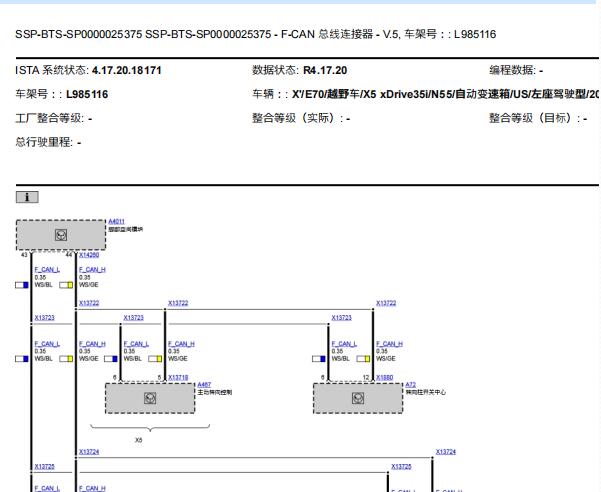Open the X13723 link above A467's F_CAN_L wire
Screen dimensions: 601x492
click(134, 318)
